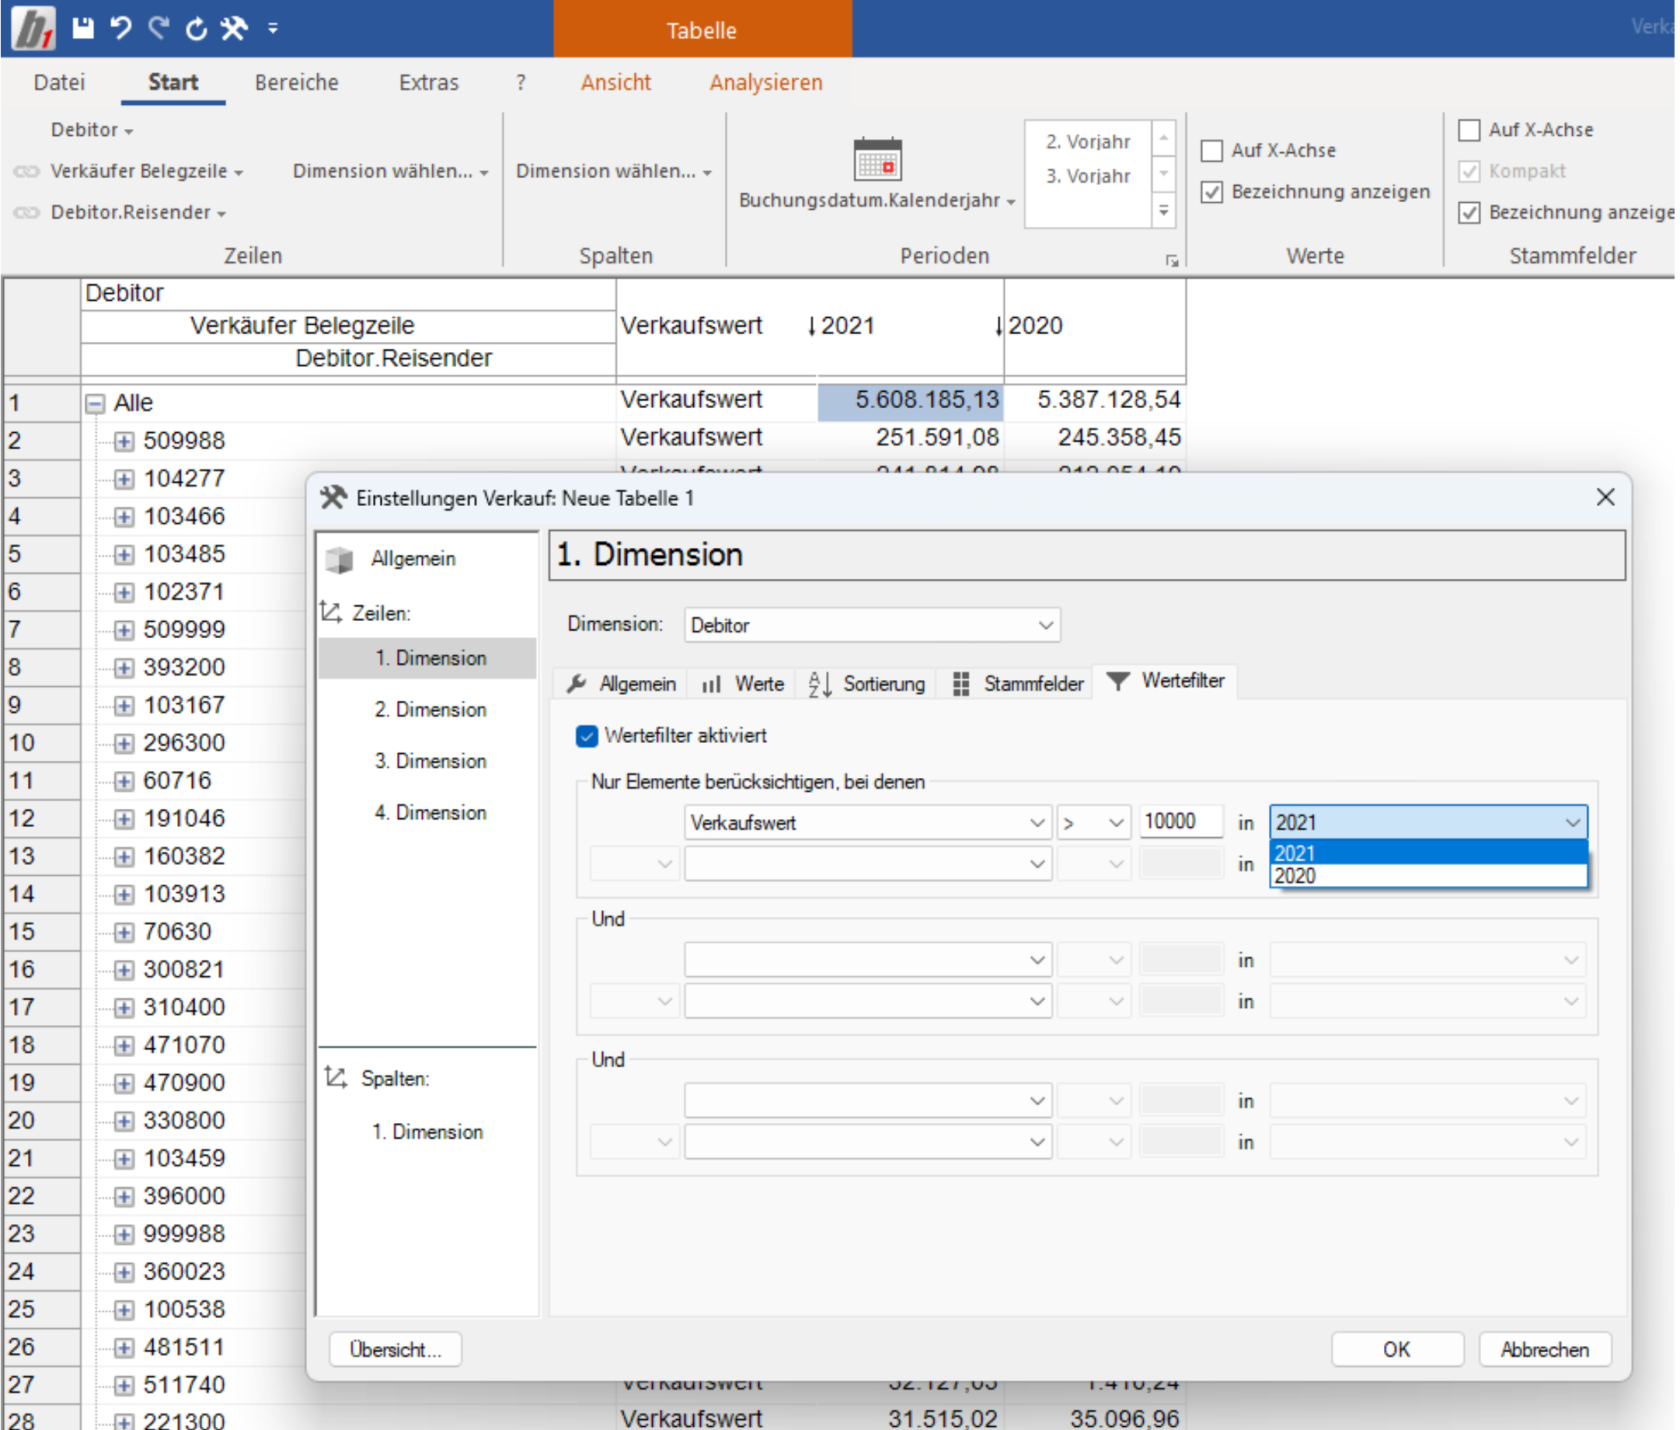Toggle Bezeichnung anzeigen in Stammfelder group
The height and width of the screenshot is (1430, 1680).
[1469, 213]
